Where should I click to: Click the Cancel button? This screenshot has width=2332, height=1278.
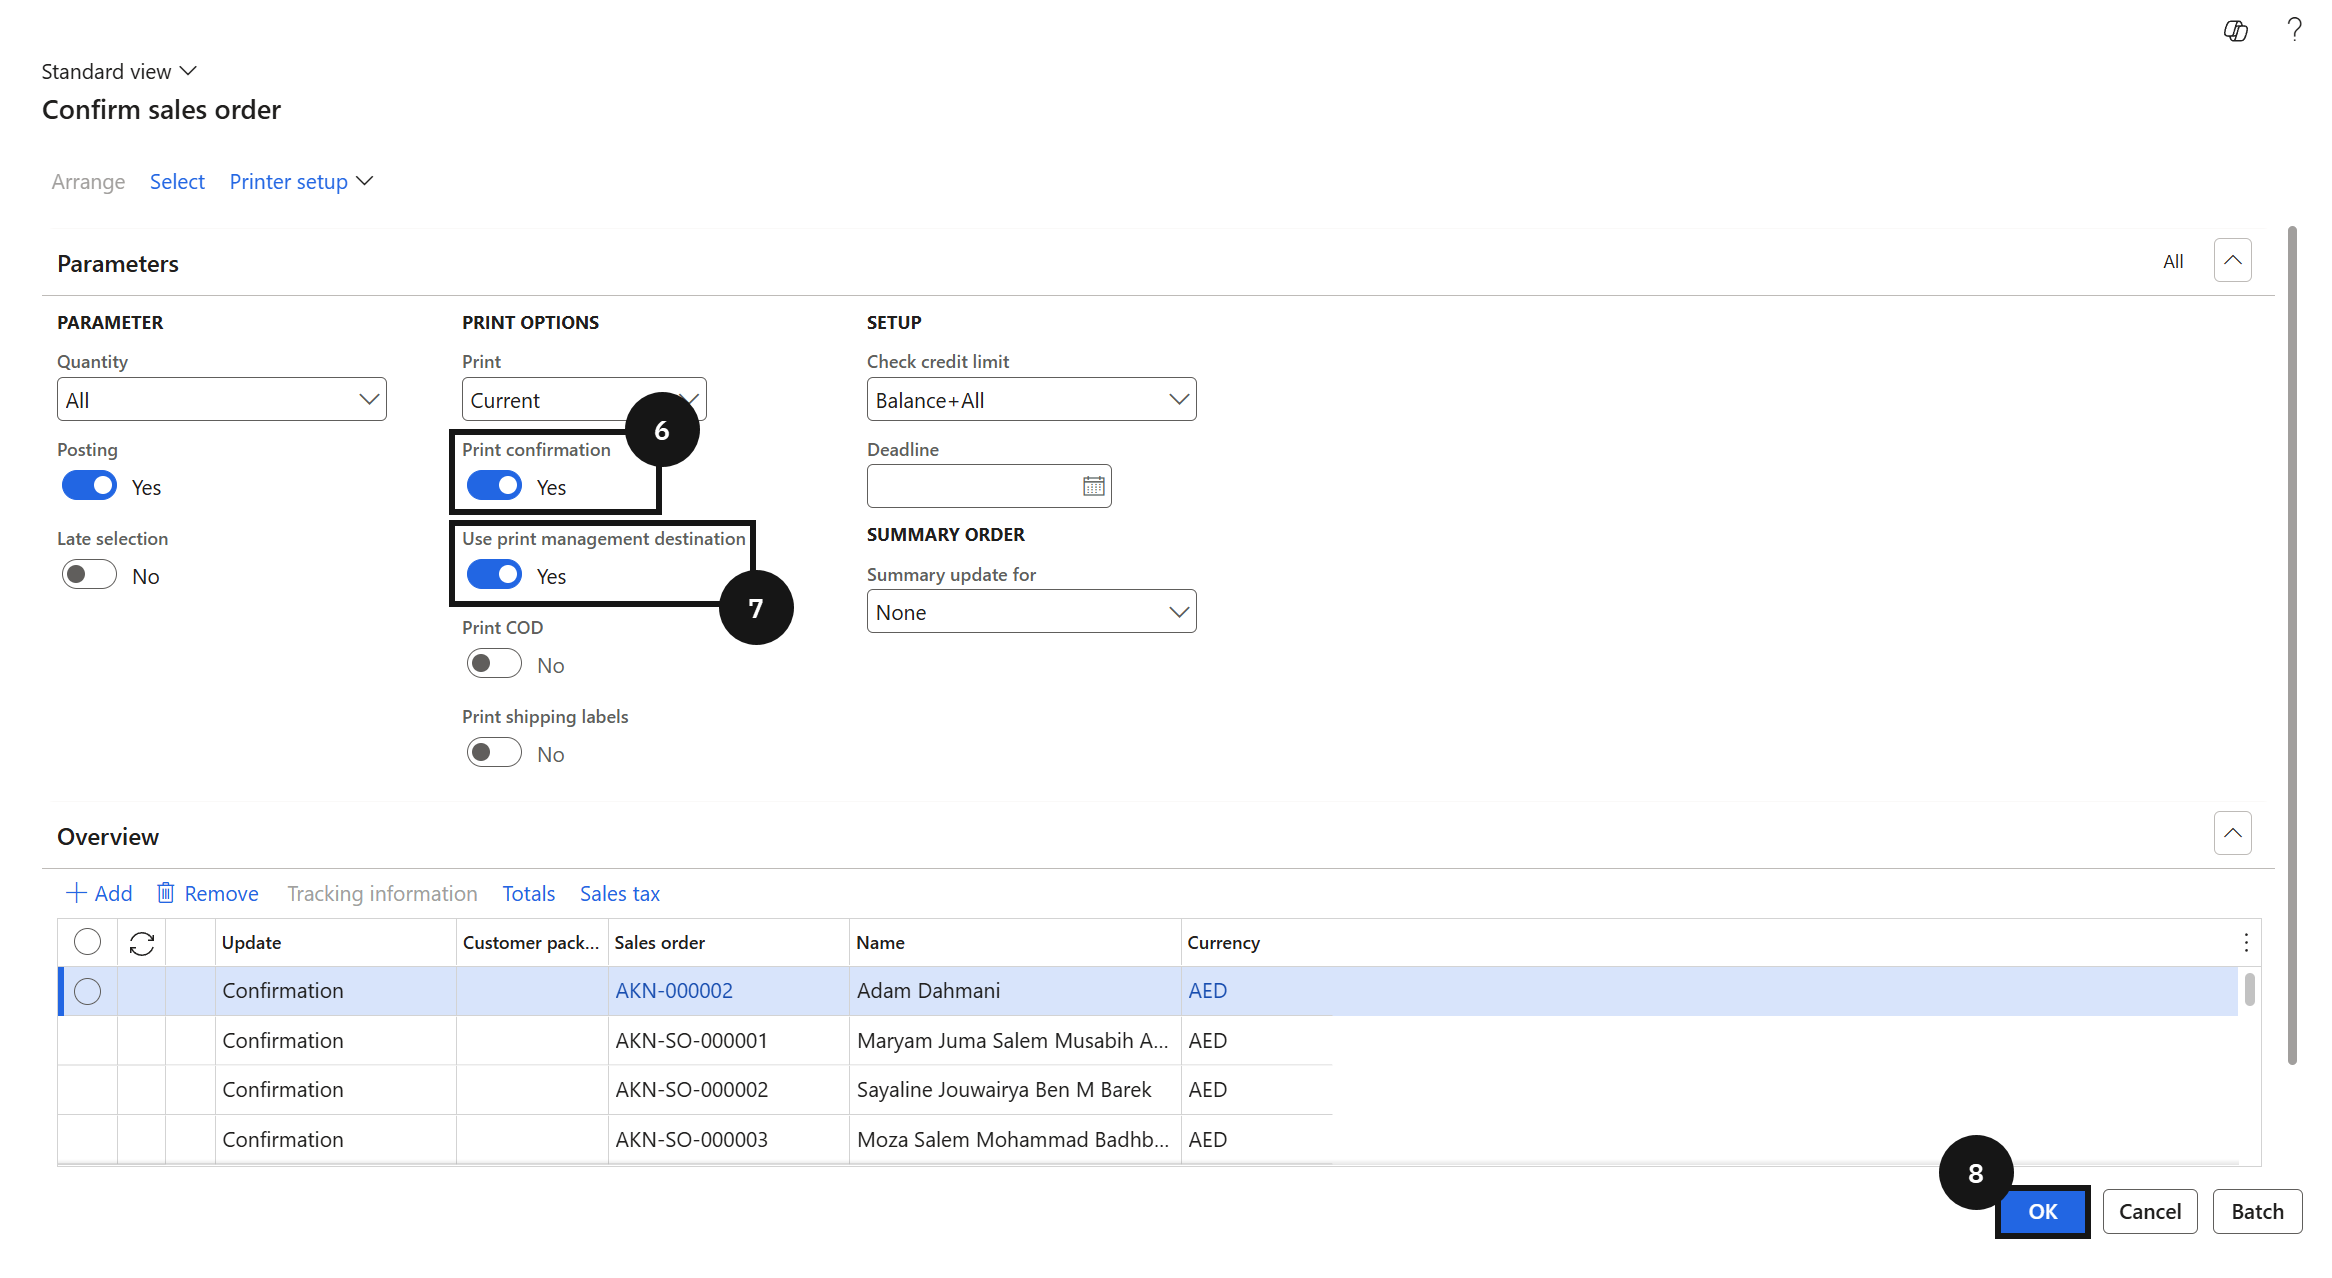(2150, 1211)
